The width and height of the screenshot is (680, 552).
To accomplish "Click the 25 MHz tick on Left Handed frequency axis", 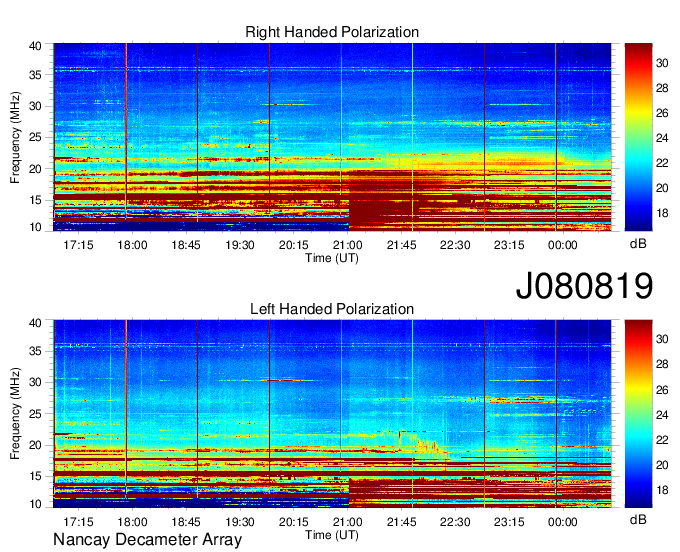I will click(35, 414).
